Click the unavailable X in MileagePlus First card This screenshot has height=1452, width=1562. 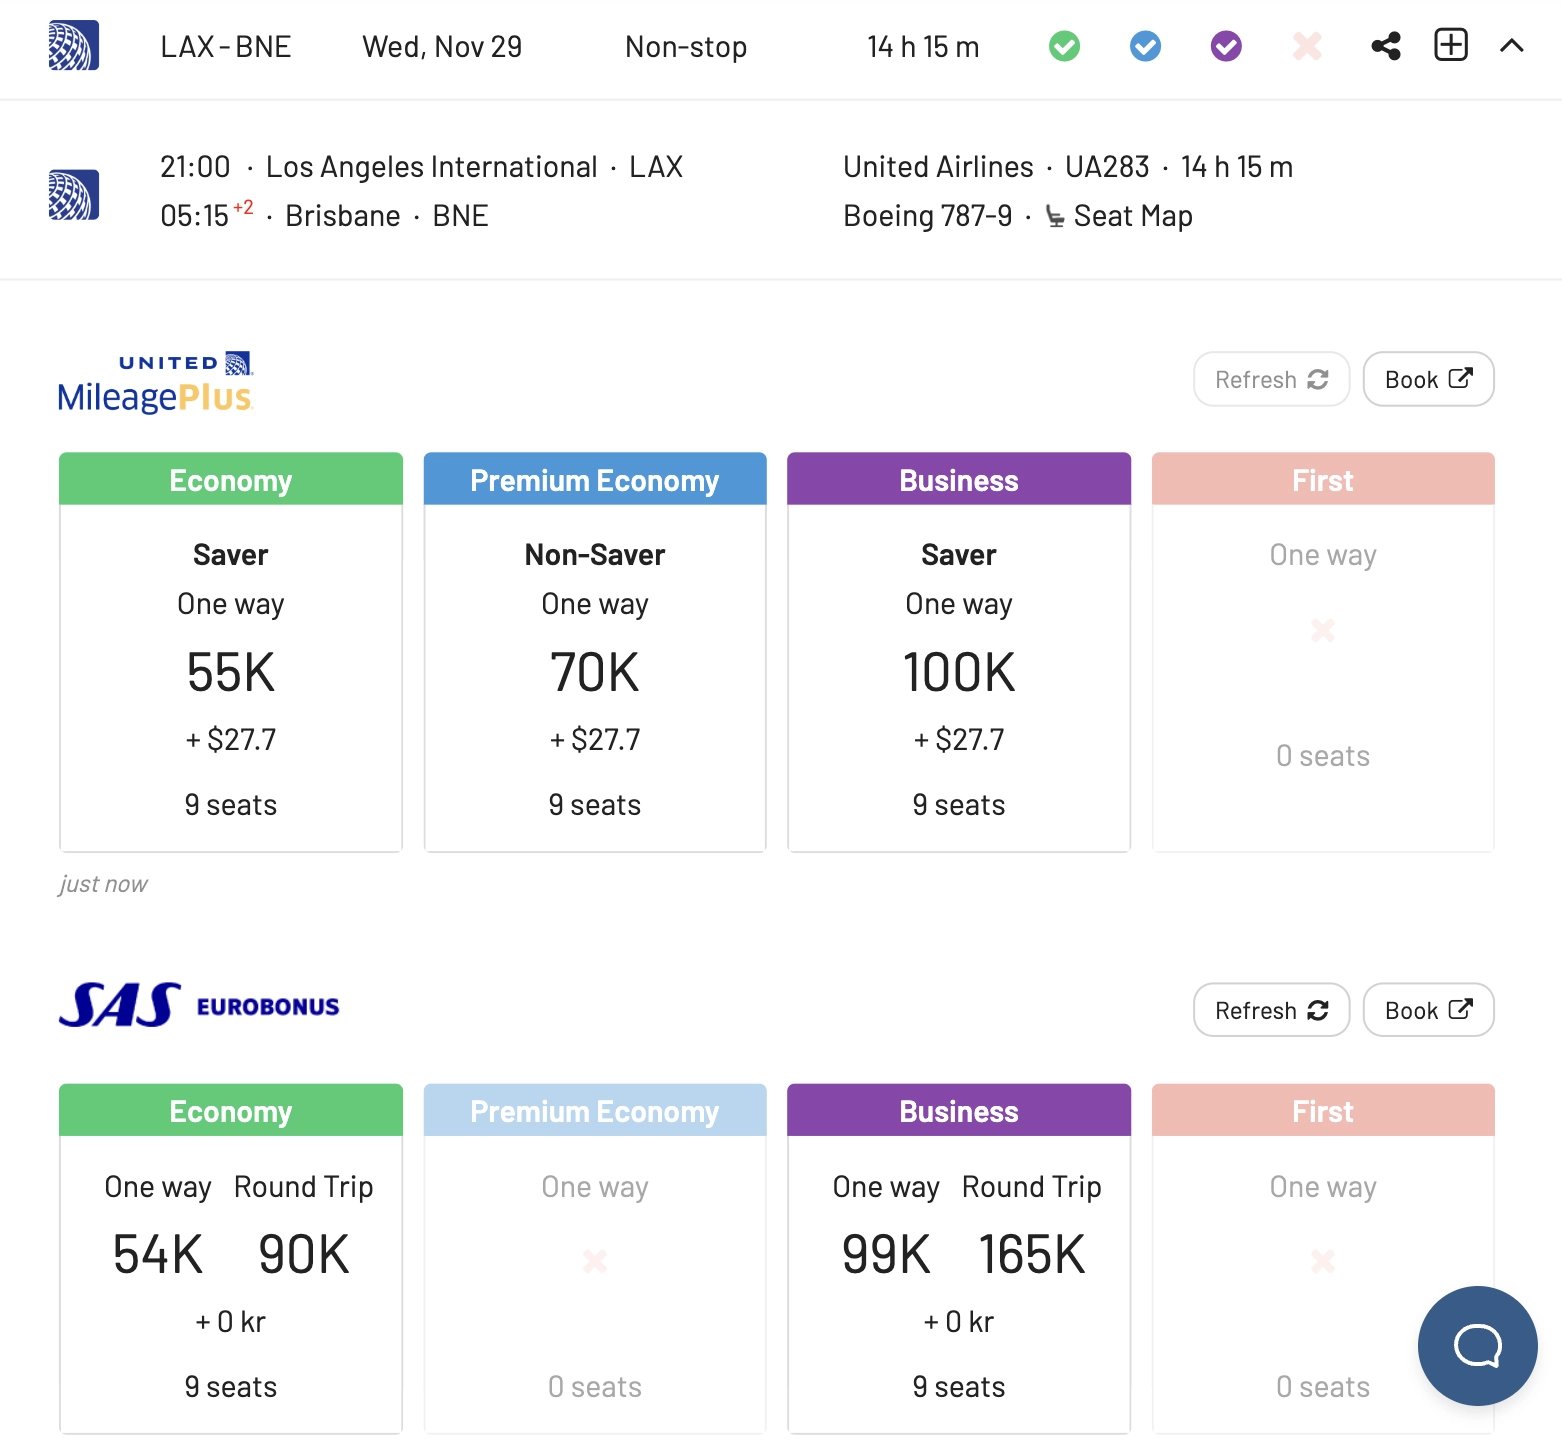1323,630
